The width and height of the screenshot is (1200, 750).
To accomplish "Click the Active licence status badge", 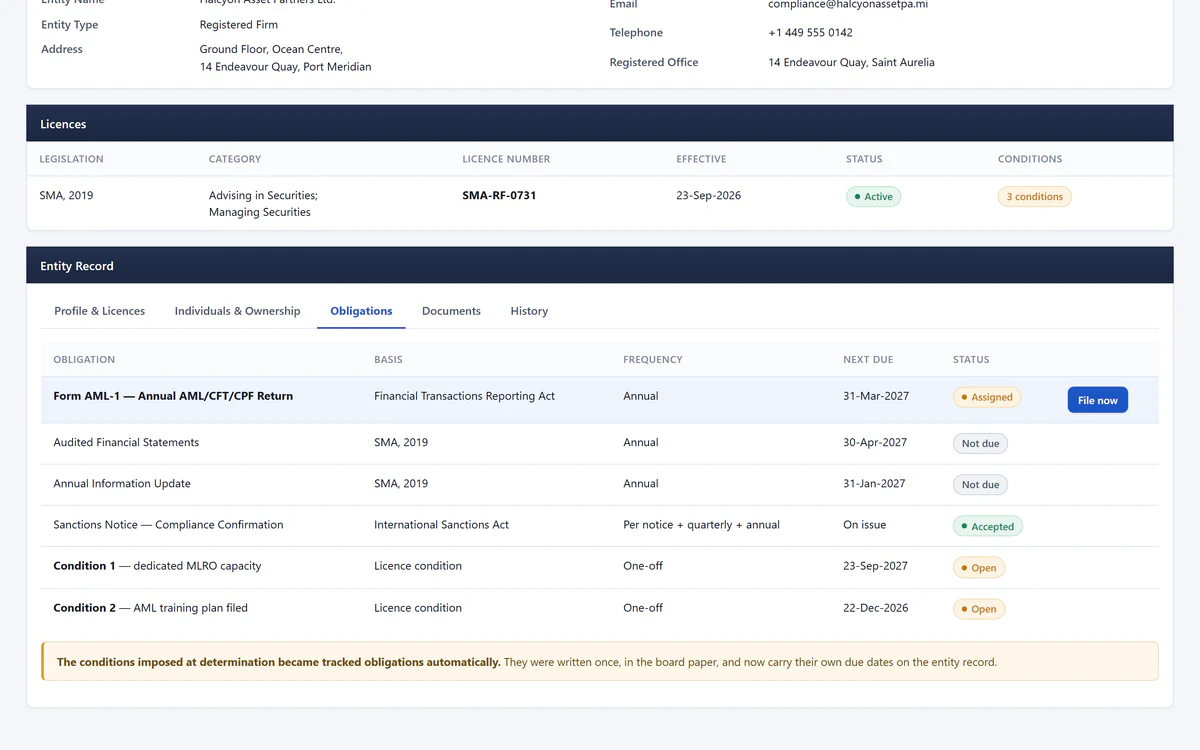I will coord(873,197).
